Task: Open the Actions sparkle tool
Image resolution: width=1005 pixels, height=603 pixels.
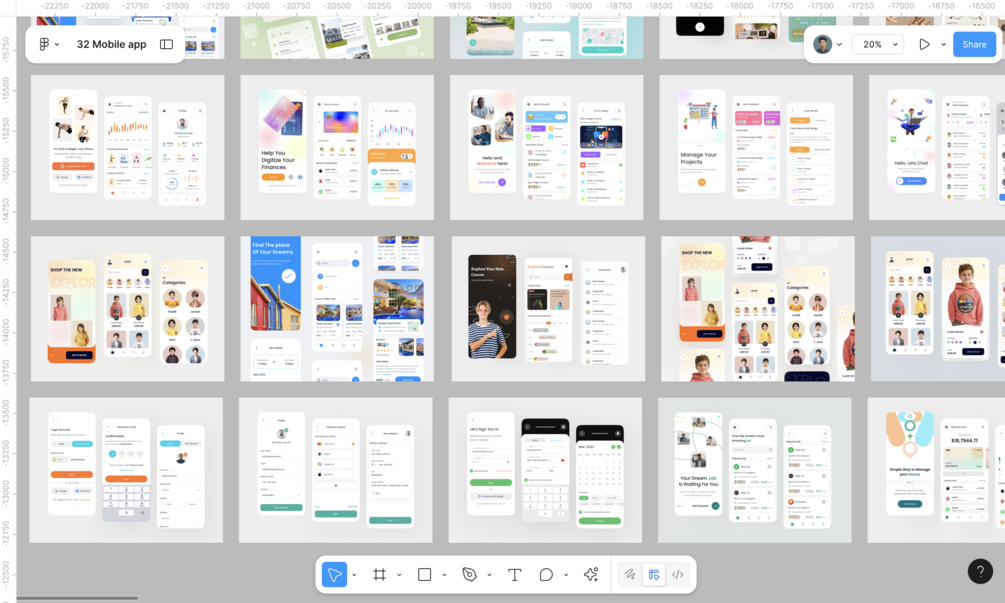Action: click(x=591, y=574)
